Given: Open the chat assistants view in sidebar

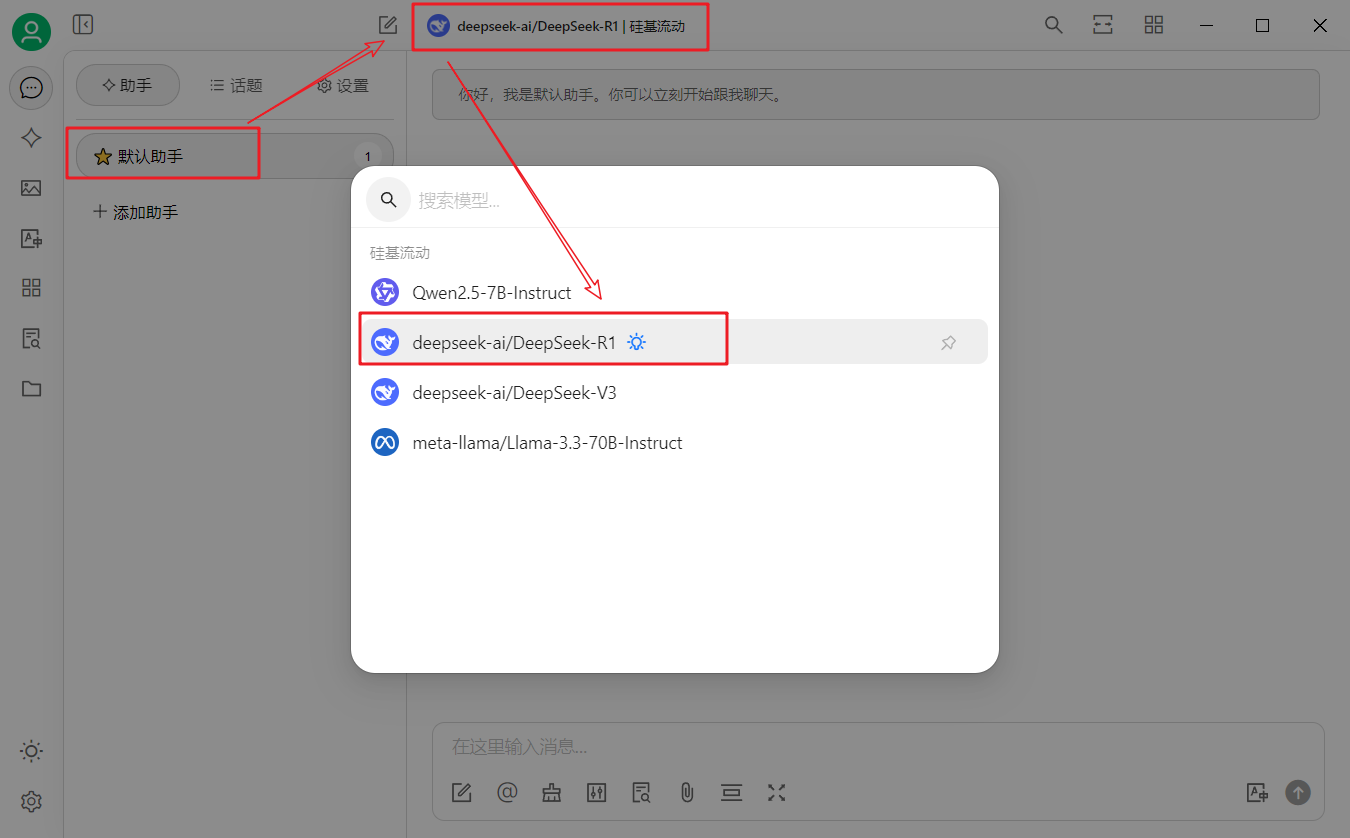Looking at the screenshot, I should pyautogui.click(x=31, y=88).
